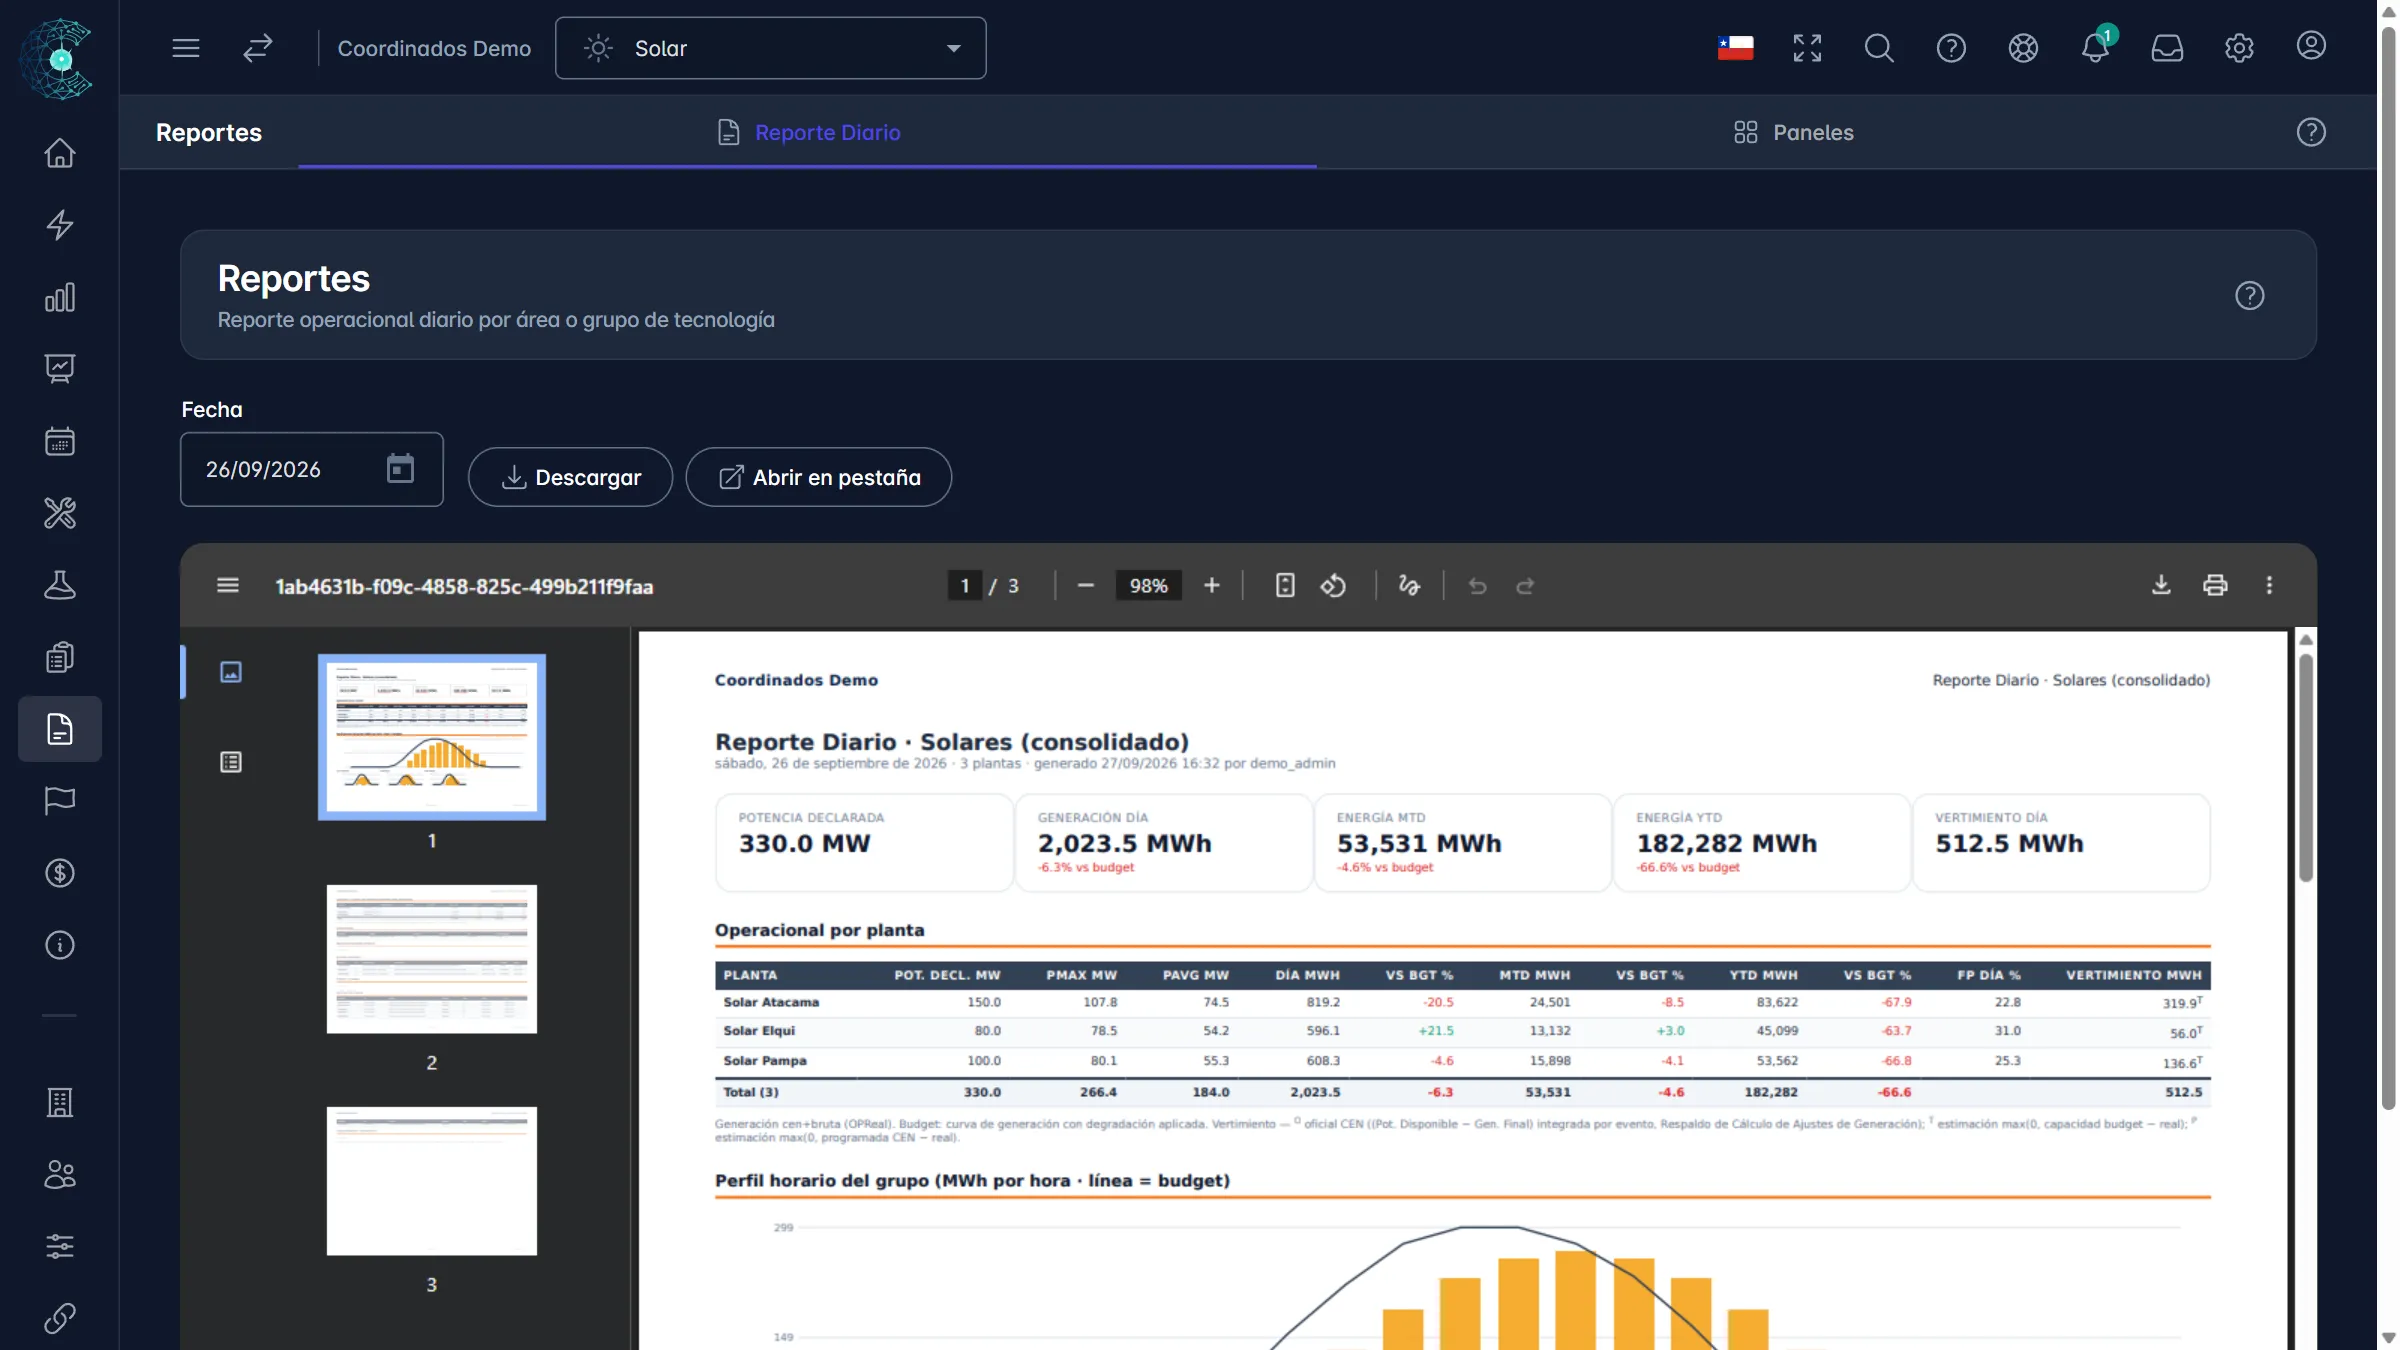Print the PDF report

(x=2215, y=586)
